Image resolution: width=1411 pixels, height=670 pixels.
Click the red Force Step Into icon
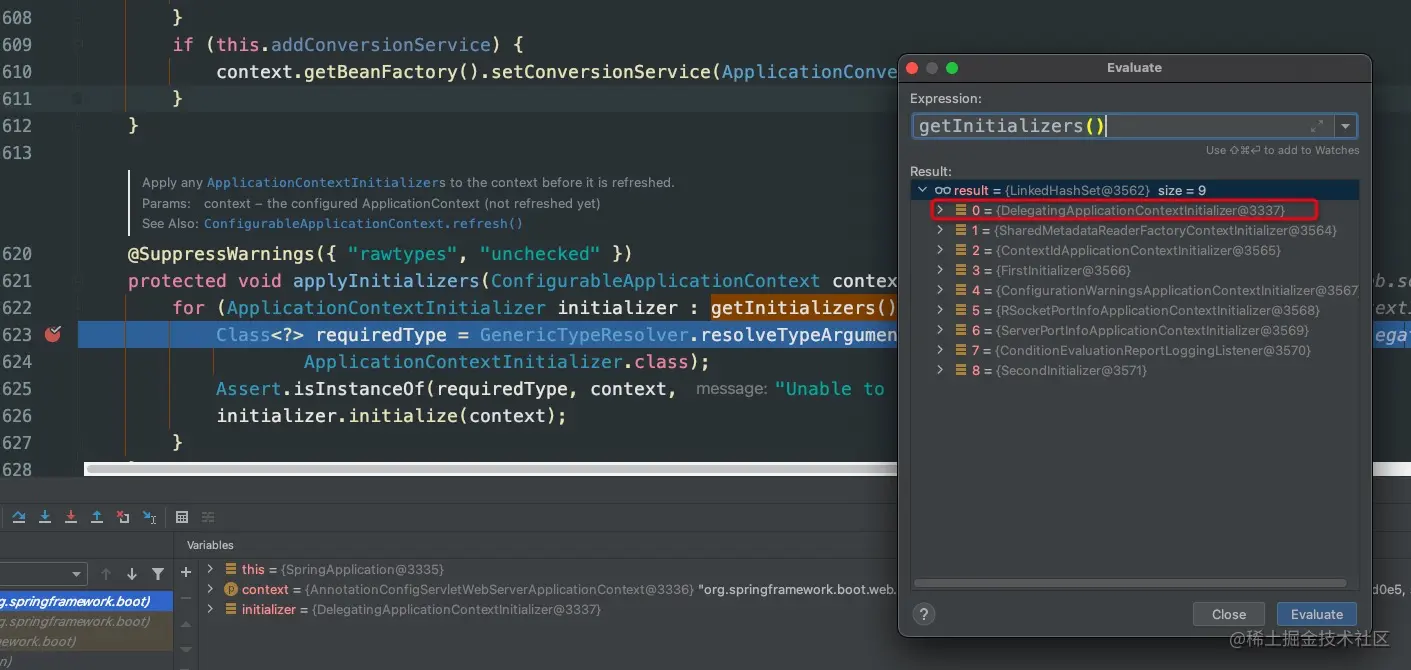pos(71,517)
